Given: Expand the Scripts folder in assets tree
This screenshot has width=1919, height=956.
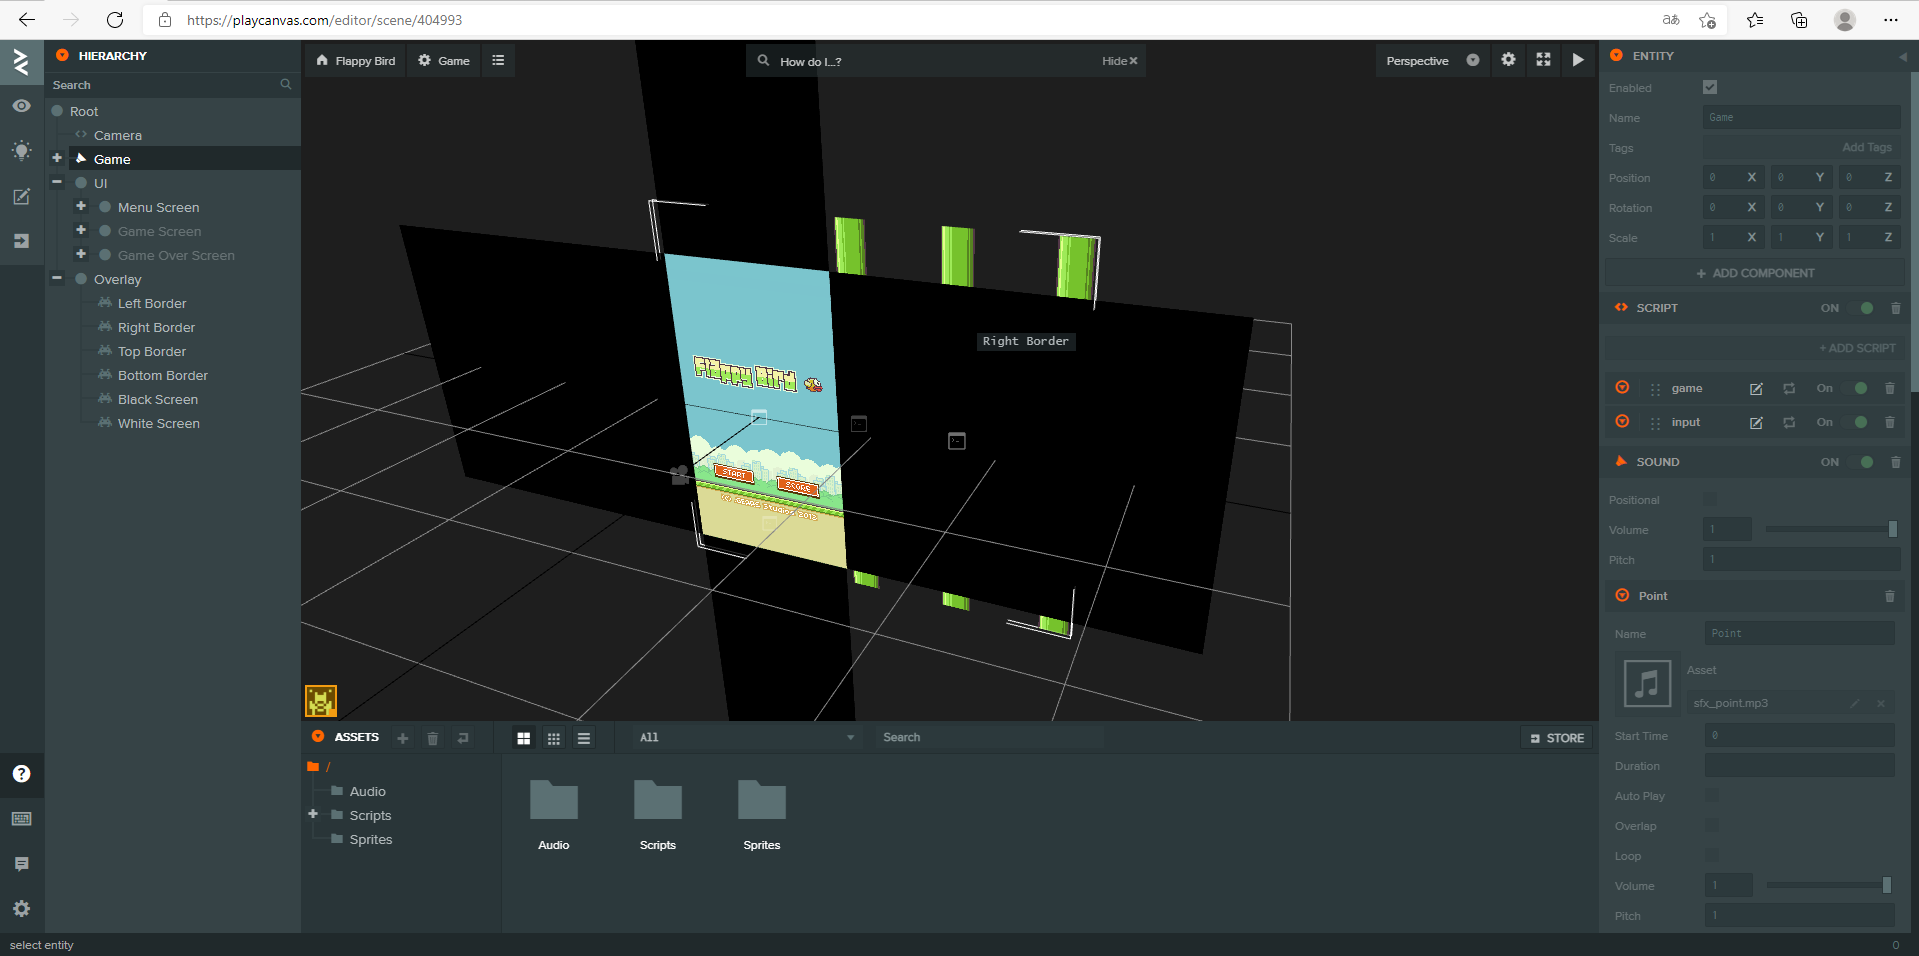Looking at the screenshot, I should coord(313,814).
